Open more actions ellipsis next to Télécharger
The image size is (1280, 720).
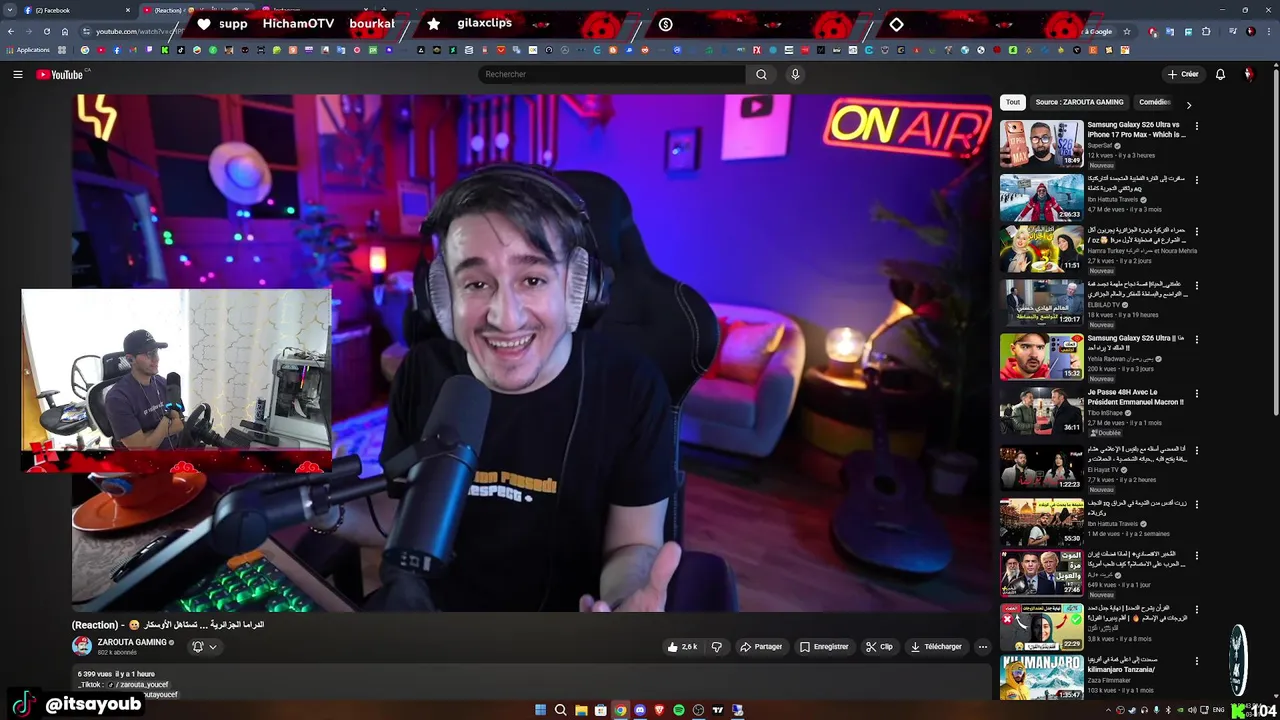coord(982,647)
